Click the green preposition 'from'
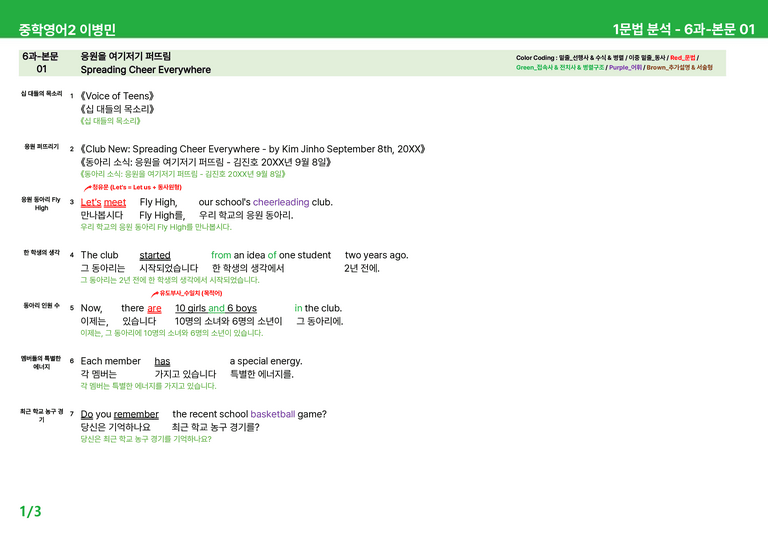This screenshot has height=543, width=768. [x=221, y=255]
